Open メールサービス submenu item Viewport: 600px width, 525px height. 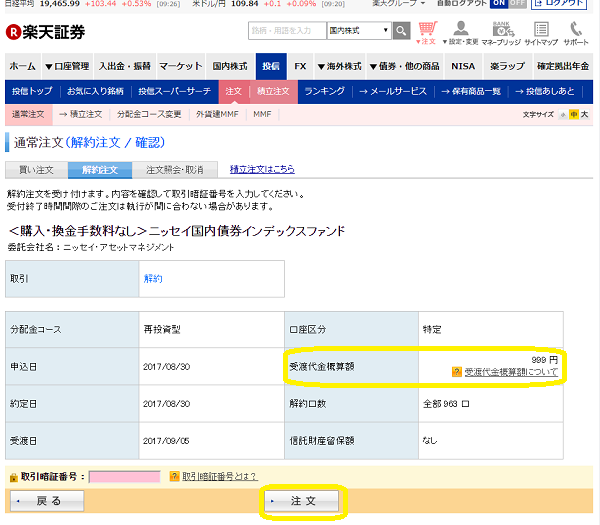[393, 91]
